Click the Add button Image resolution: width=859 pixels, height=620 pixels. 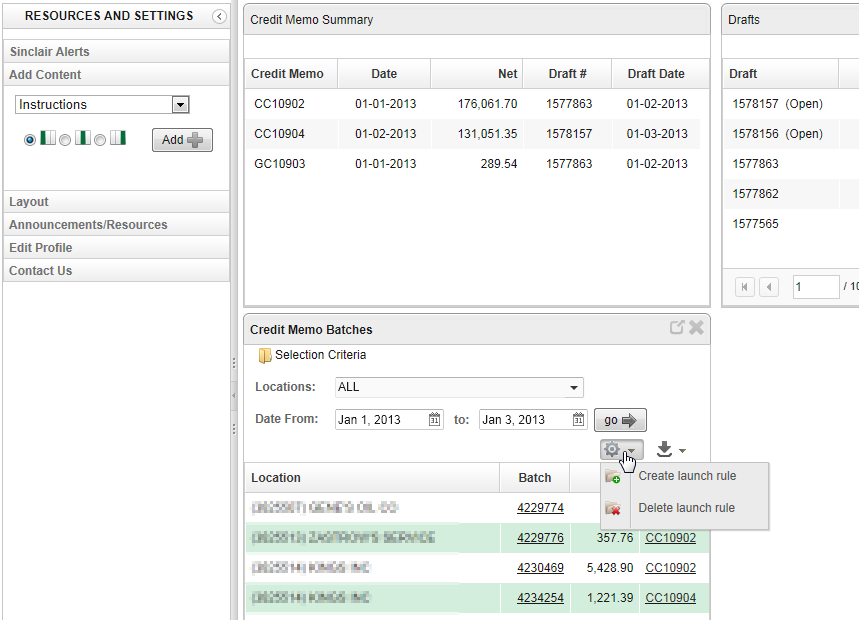[x=182, y=140]
